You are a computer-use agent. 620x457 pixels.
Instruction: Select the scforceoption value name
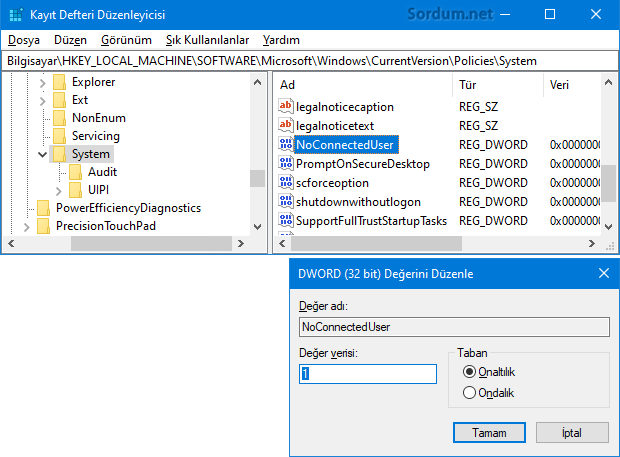[x=332, y=183]
